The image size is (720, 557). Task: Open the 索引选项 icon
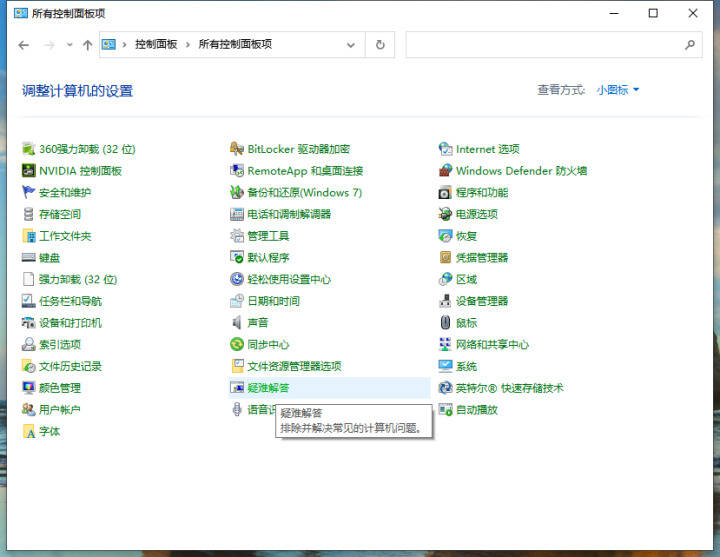tap(28, 344)
